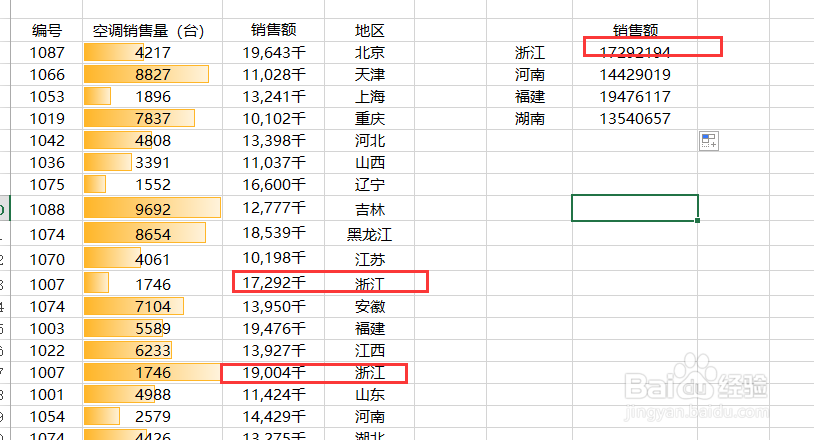Image resolution: width=814 pixels, height=440 pixels.
Task: Click the sales value 19,643千
Action: click(274, 52)
